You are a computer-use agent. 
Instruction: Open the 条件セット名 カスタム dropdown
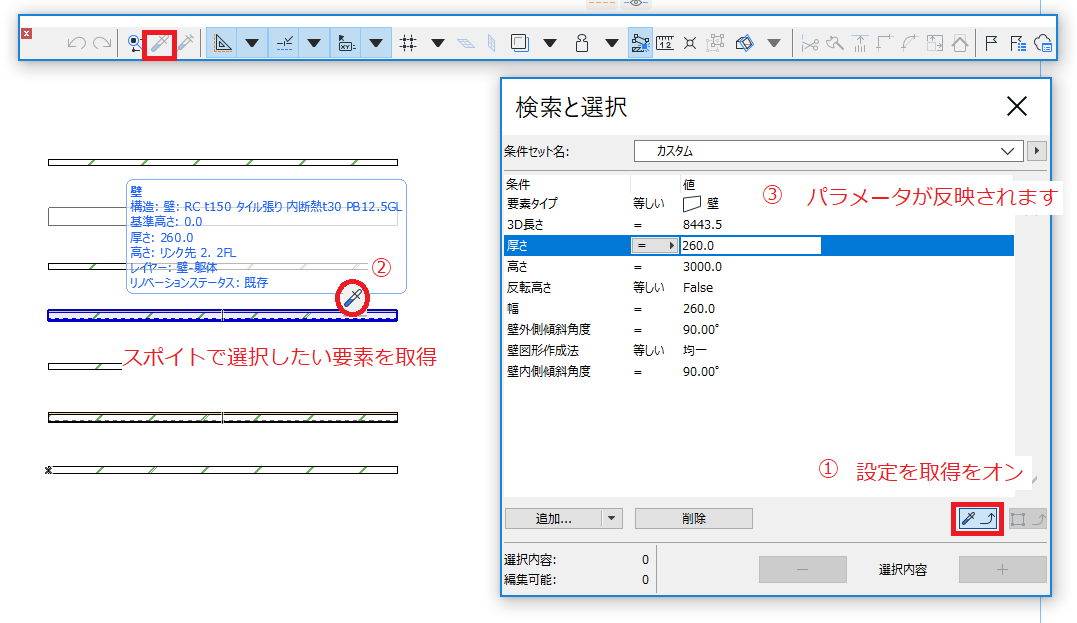click(829, 151)
